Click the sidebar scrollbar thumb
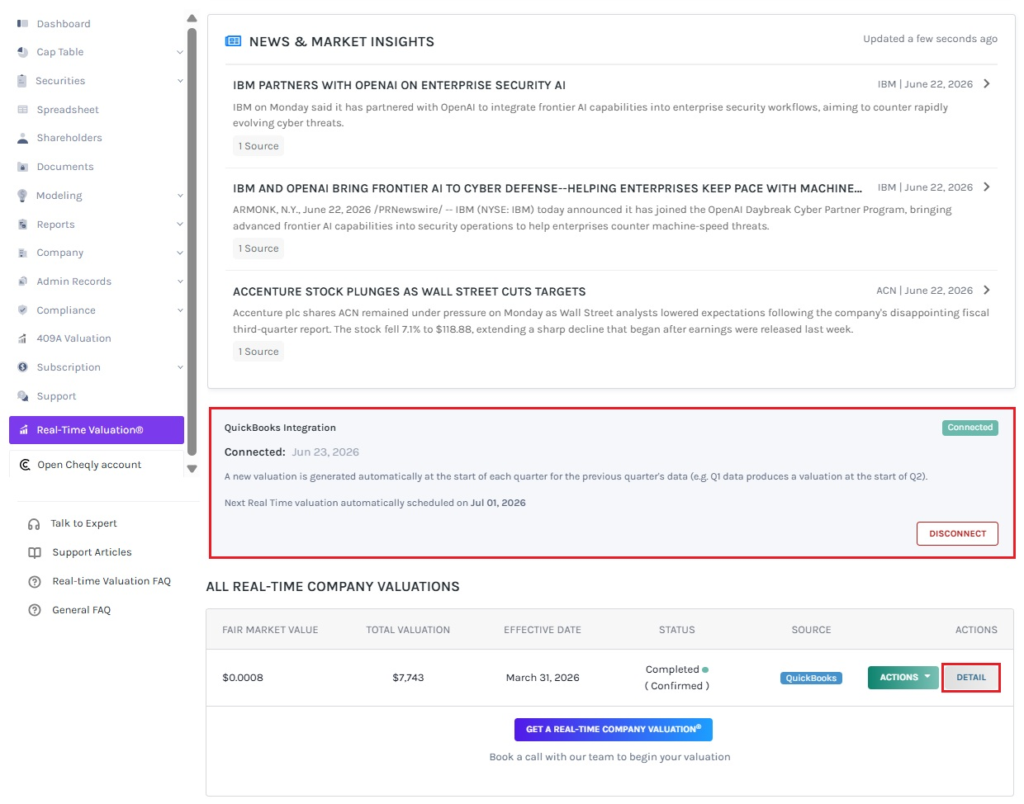The height and width of the screenshot is (804, 1024). [192, 242]
